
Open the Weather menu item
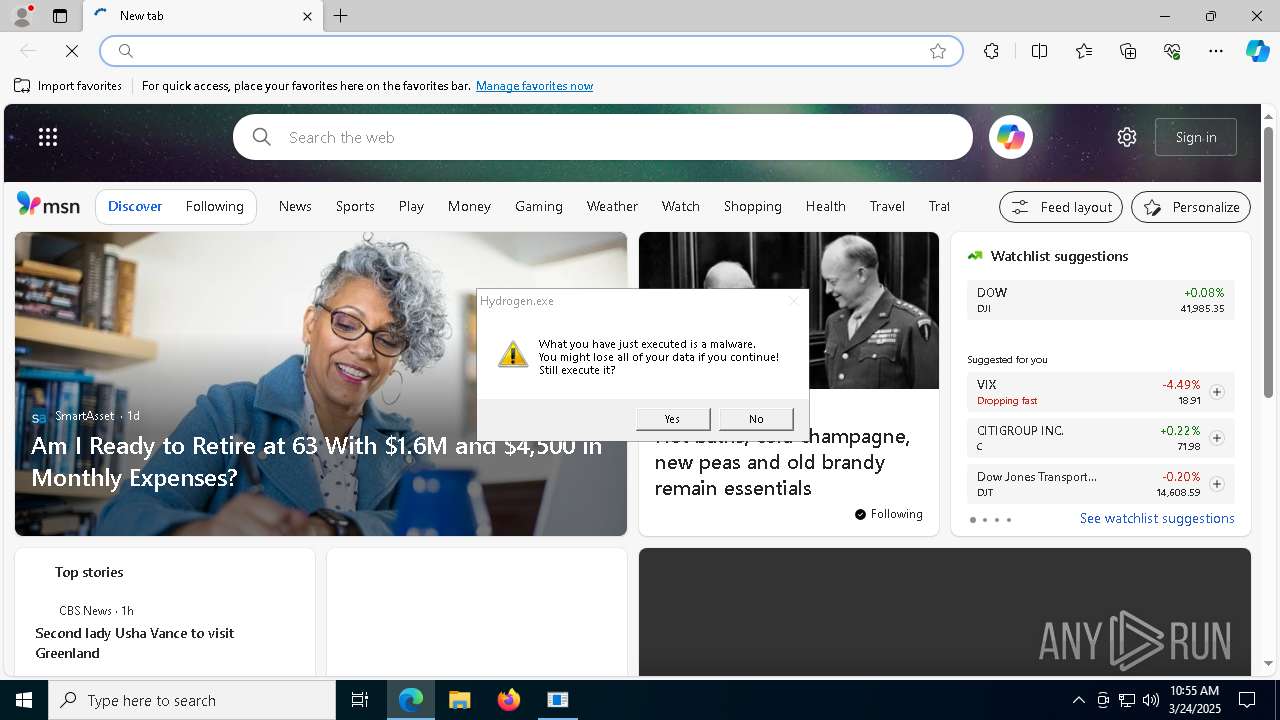[612, 206]
